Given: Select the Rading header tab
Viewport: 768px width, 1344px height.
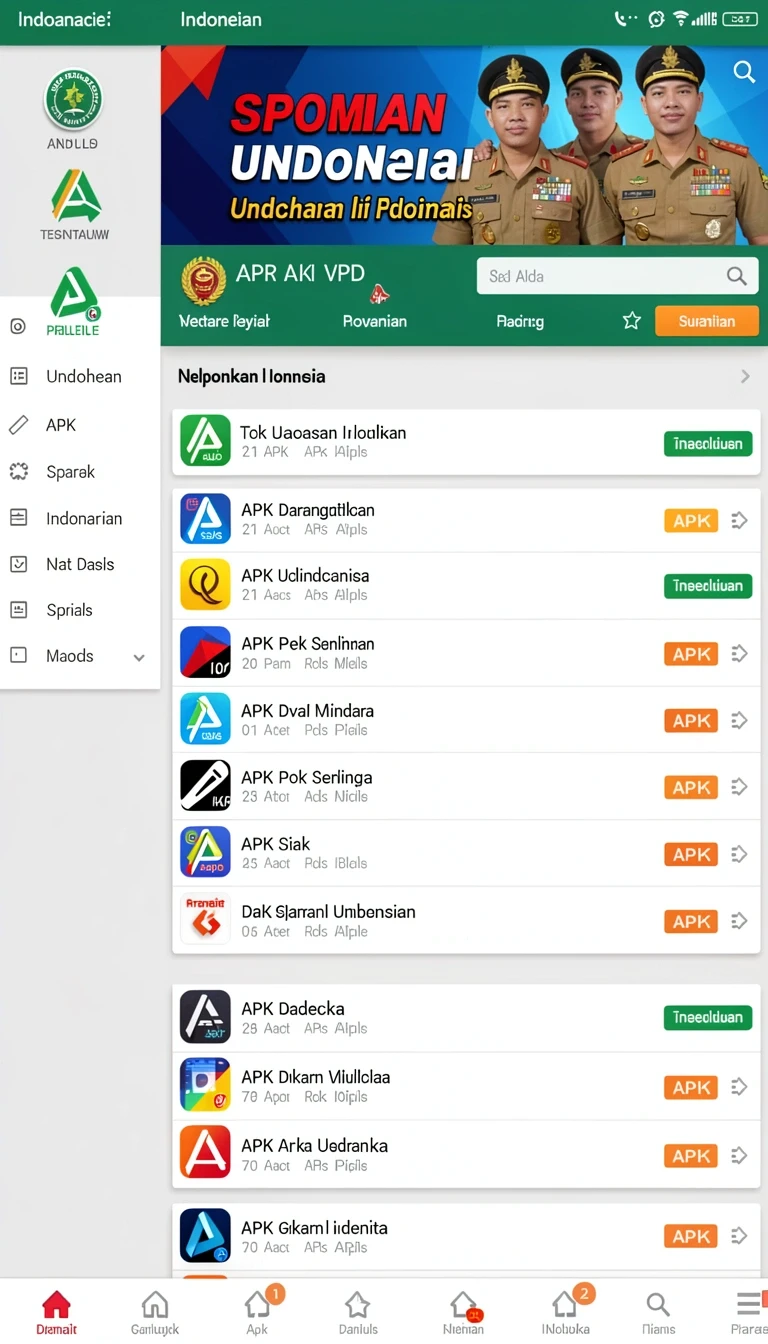Looking at the screenshot, I should pos(520,322).
